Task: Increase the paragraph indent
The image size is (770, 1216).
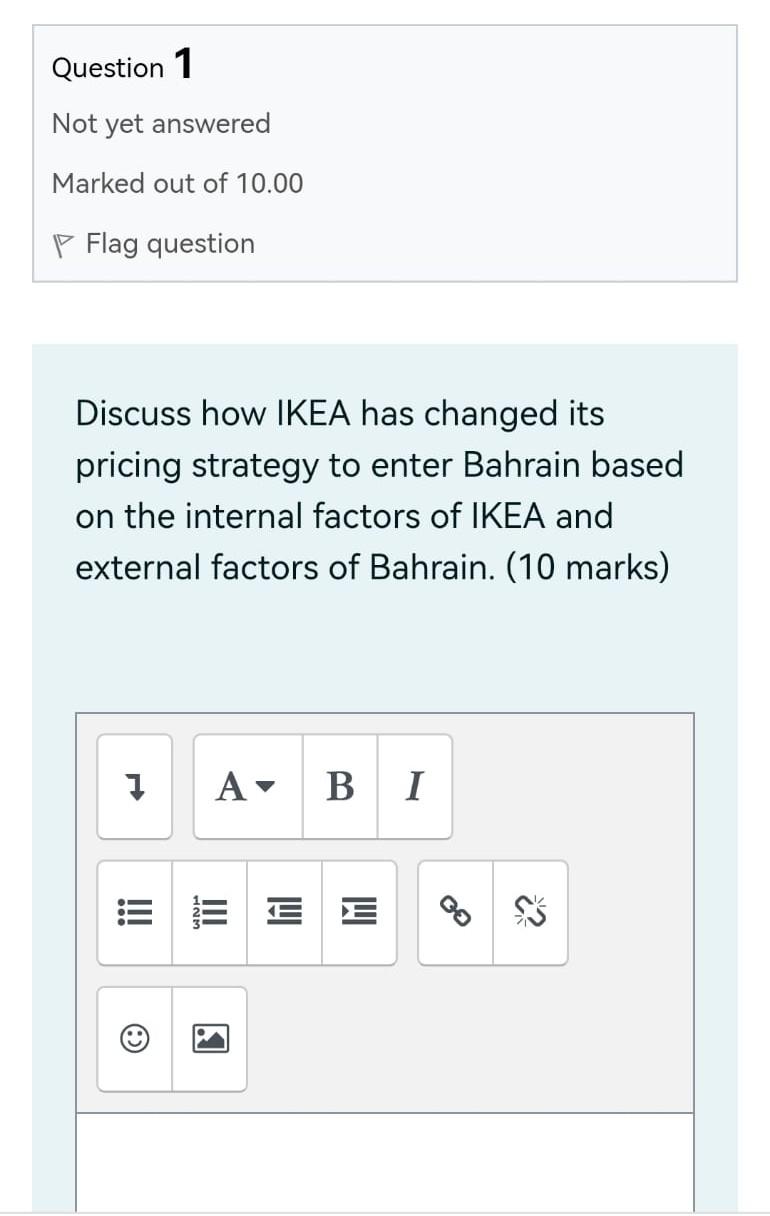Action: point(358,912)
